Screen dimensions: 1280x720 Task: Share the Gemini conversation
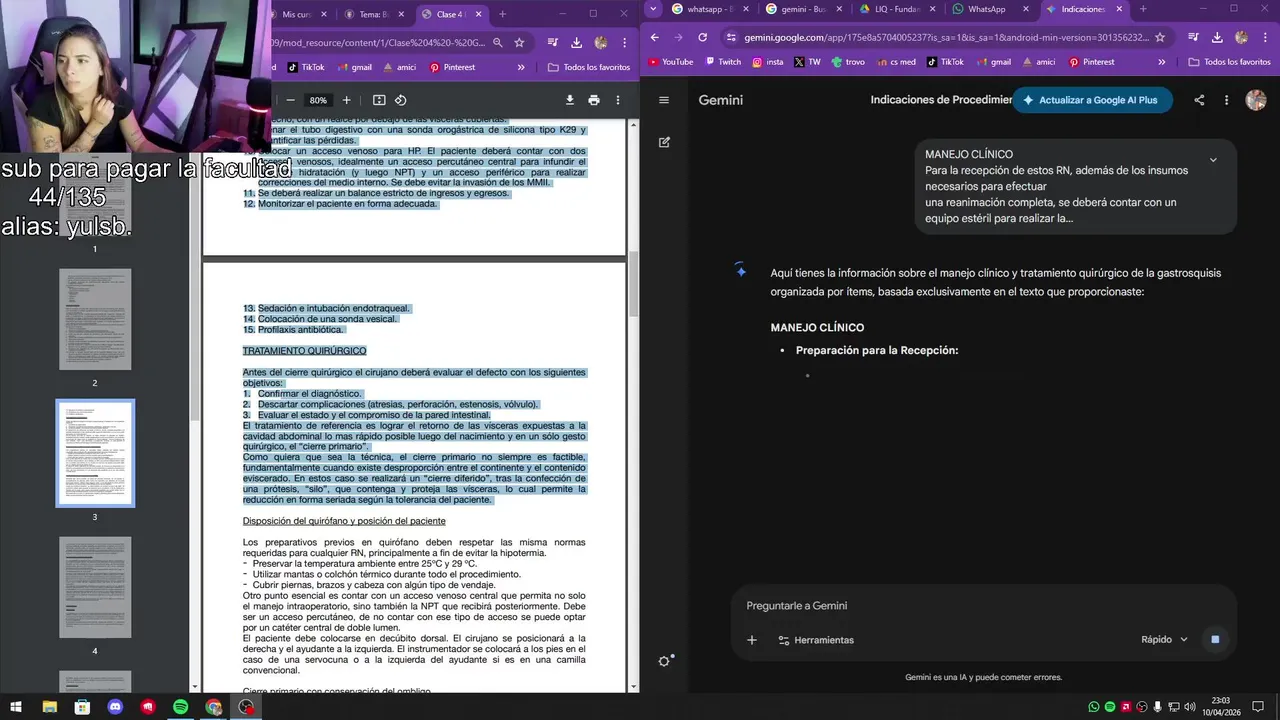(x=1199, y=100)
